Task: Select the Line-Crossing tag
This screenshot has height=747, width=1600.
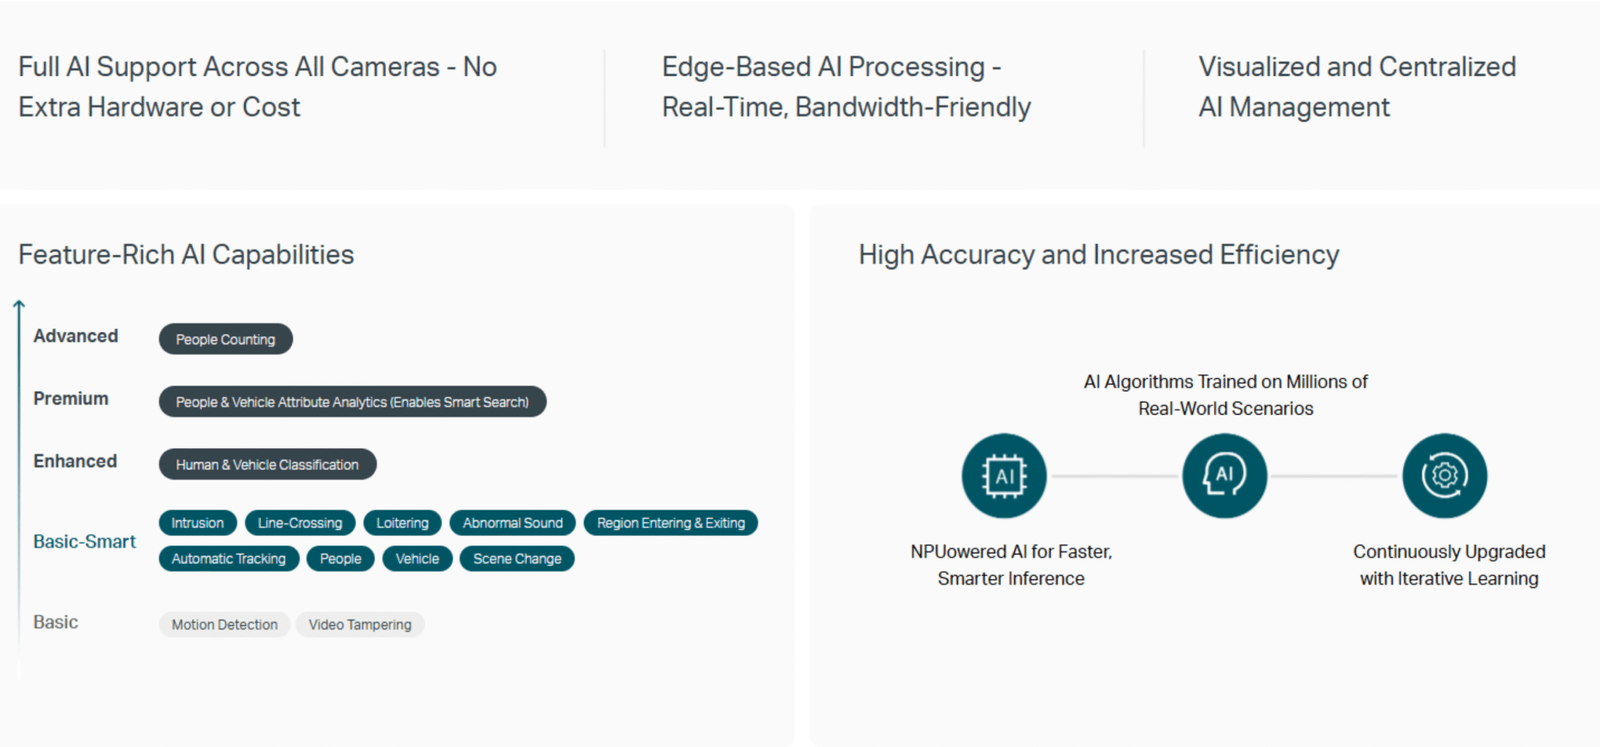Action: tap(300, 523)
